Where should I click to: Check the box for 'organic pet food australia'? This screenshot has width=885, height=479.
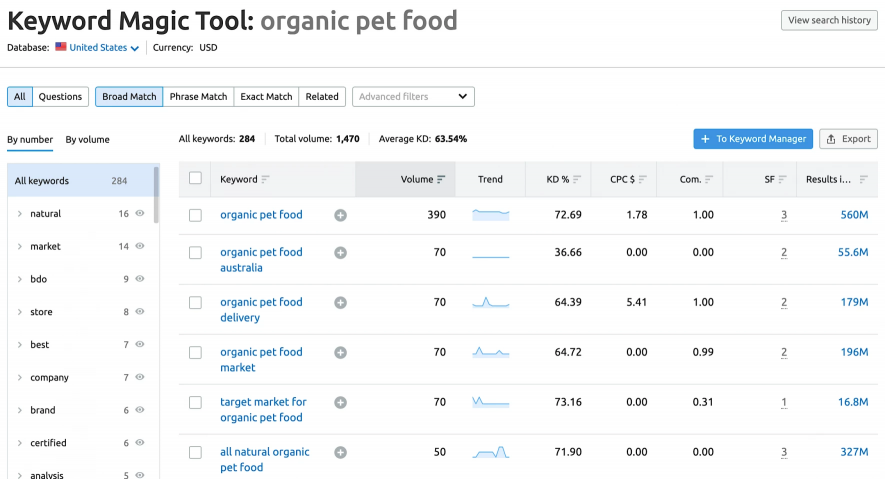click(x=195, y=253)
